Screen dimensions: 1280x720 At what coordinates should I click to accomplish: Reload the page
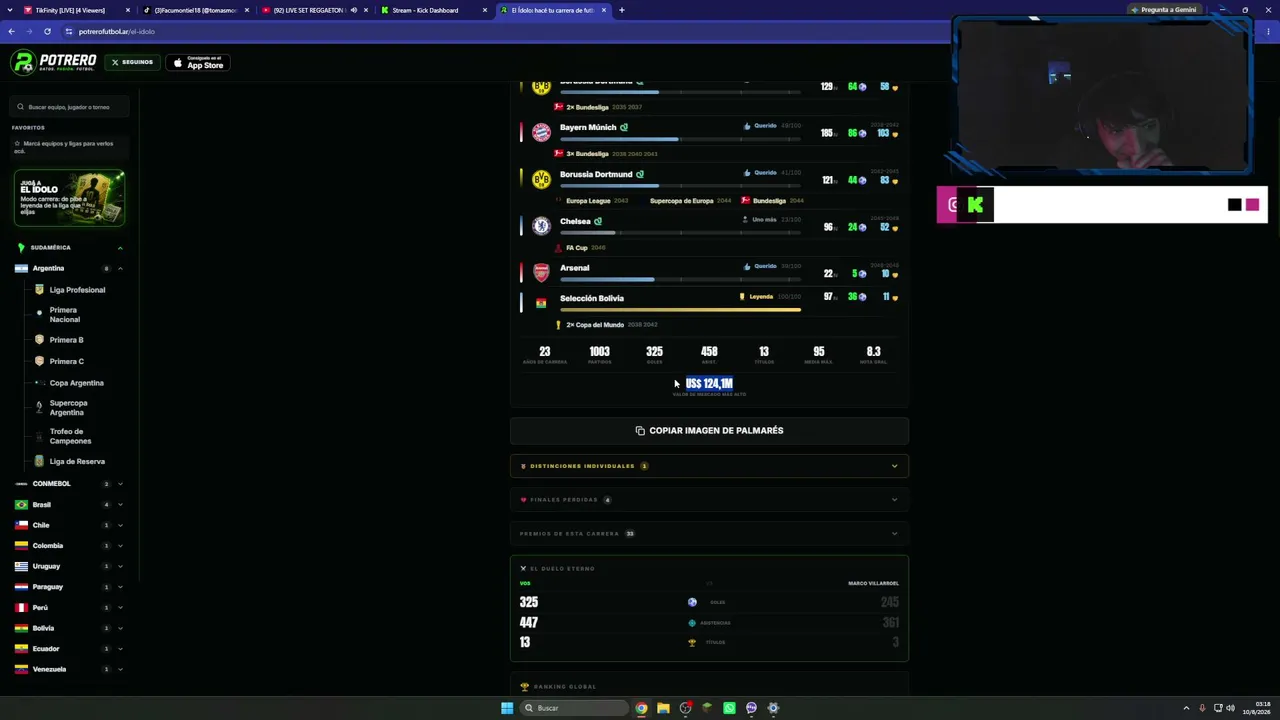(47, 31)
